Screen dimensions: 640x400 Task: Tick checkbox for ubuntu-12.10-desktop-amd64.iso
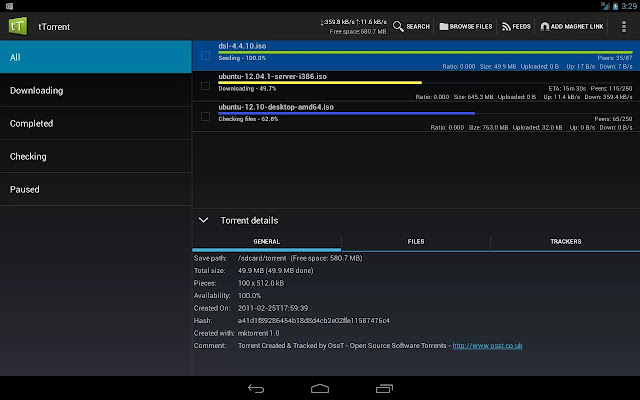[205, 117]
